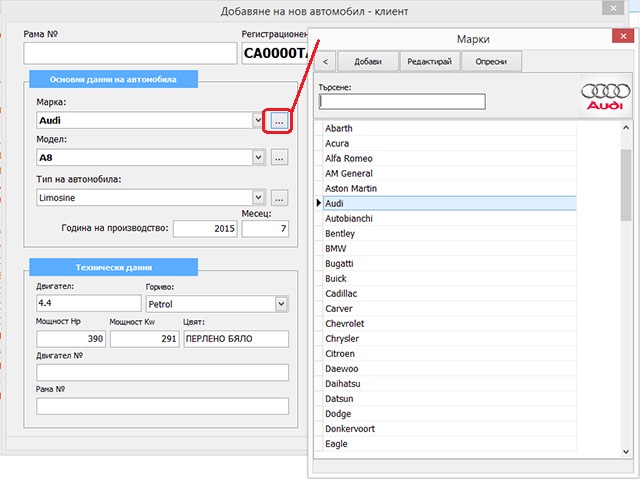
Task: Expand the Гориво dropdown showing Petrol
Action: (x=281, y=304)
